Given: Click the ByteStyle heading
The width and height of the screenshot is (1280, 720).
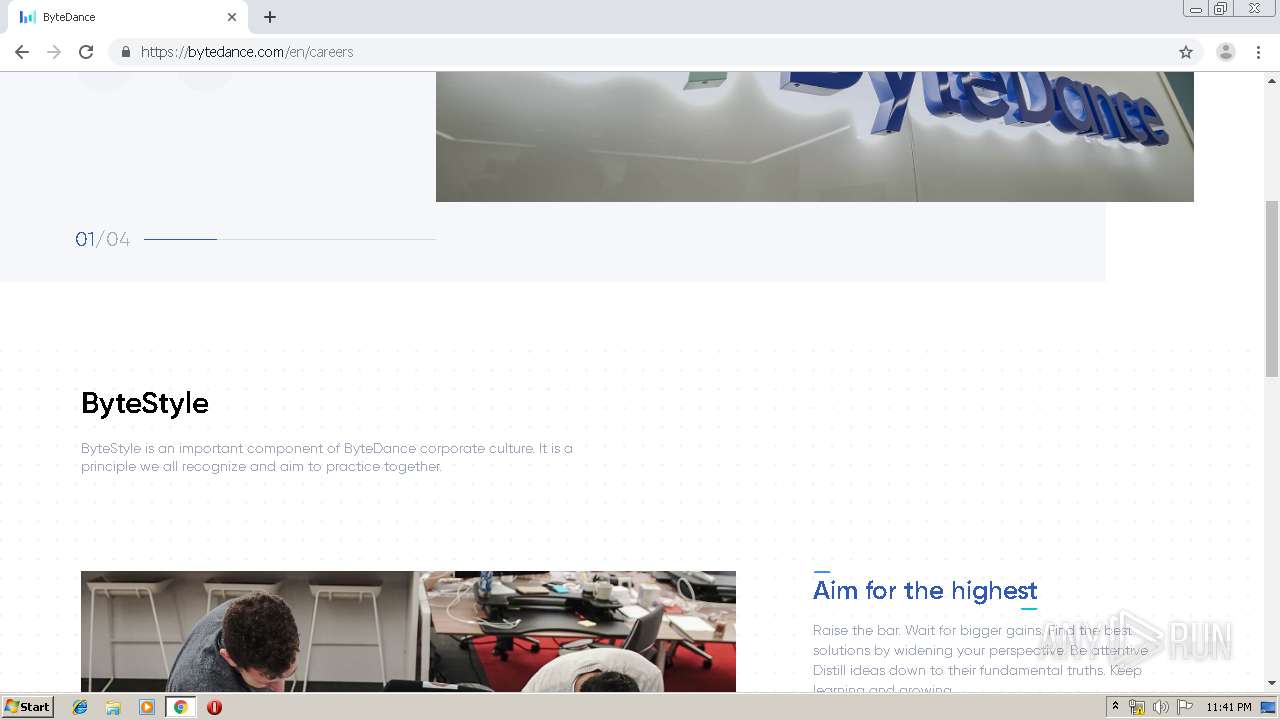Looking at the screenshot, I should pos(145,403).
